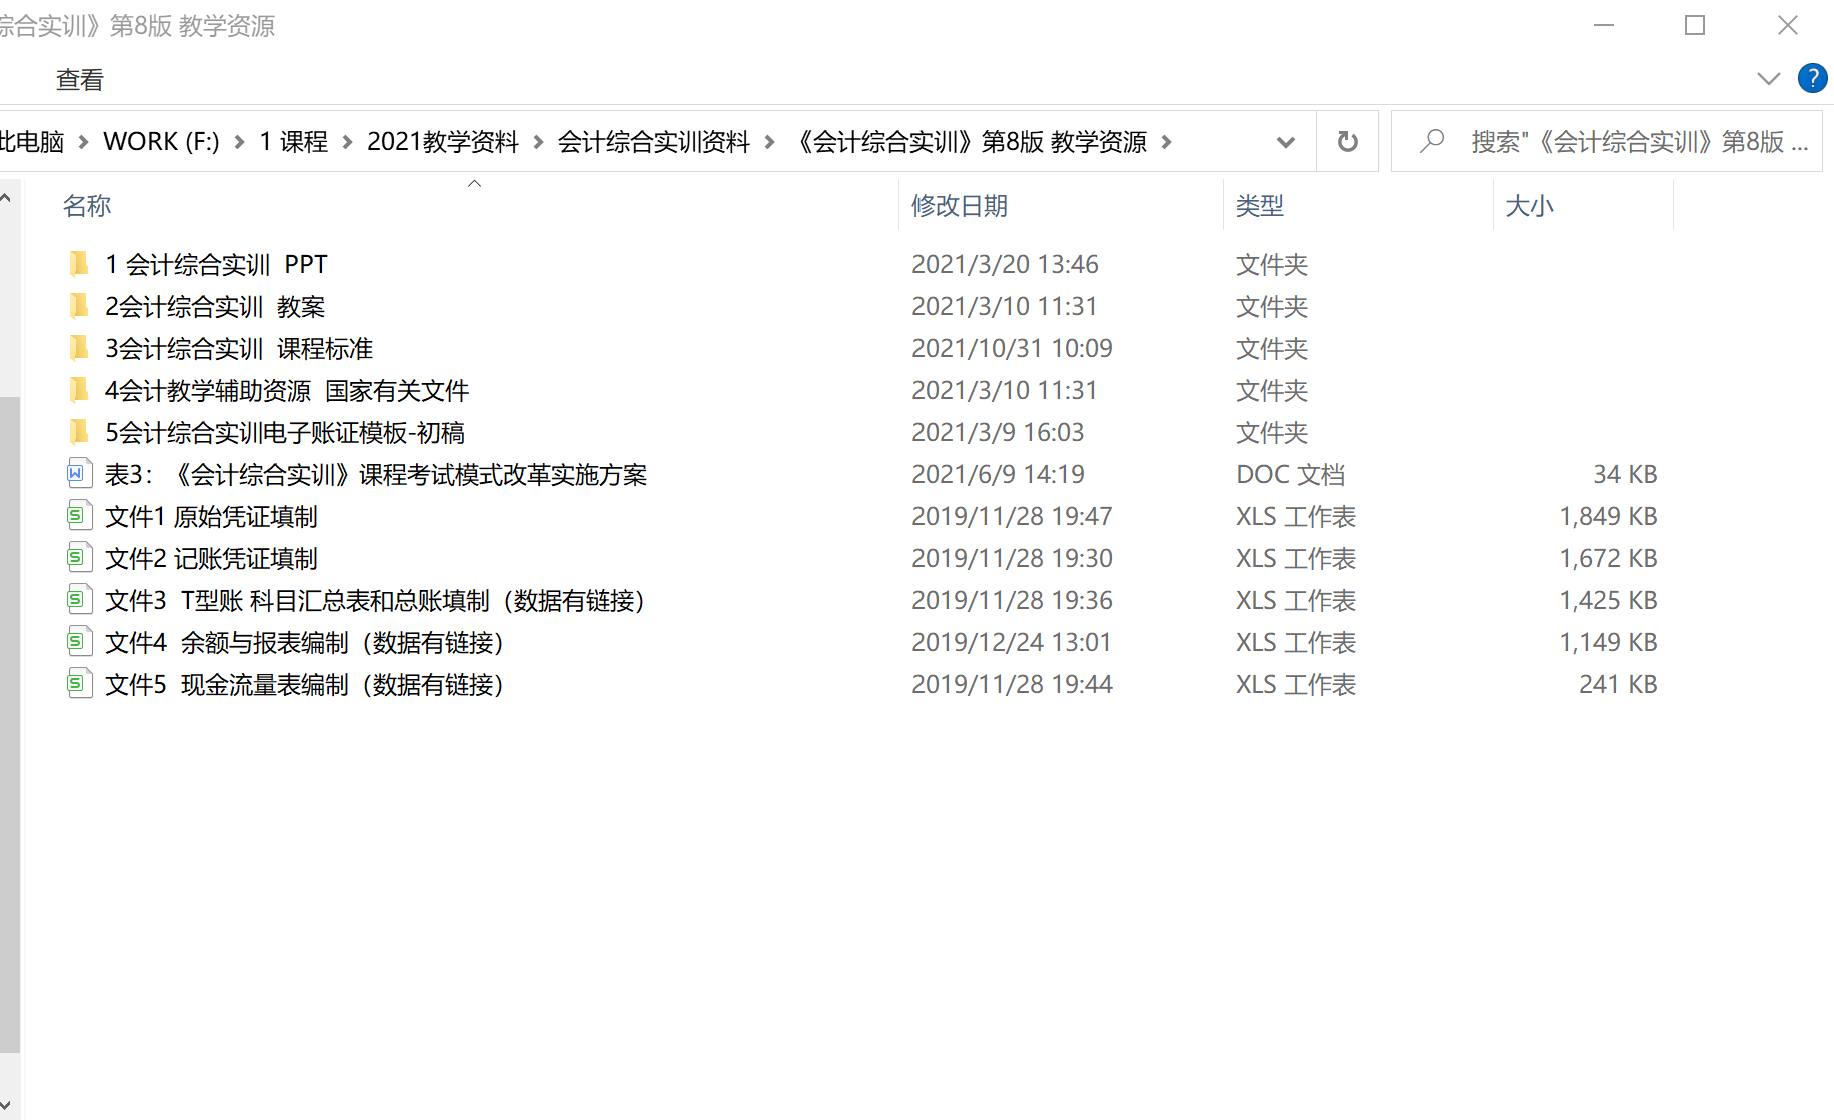
Task: Expand the address bar history dropdown
Action: point(1286,142)
